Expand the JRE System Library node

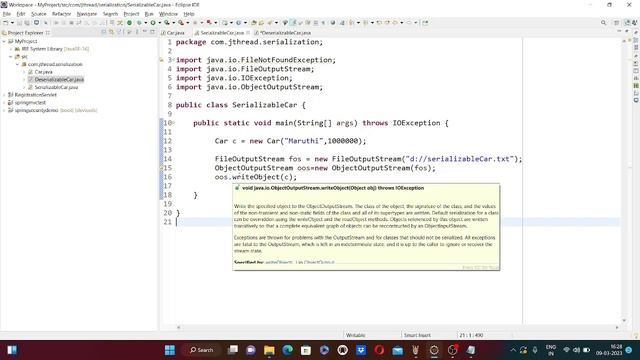click(x=11, y=49)
